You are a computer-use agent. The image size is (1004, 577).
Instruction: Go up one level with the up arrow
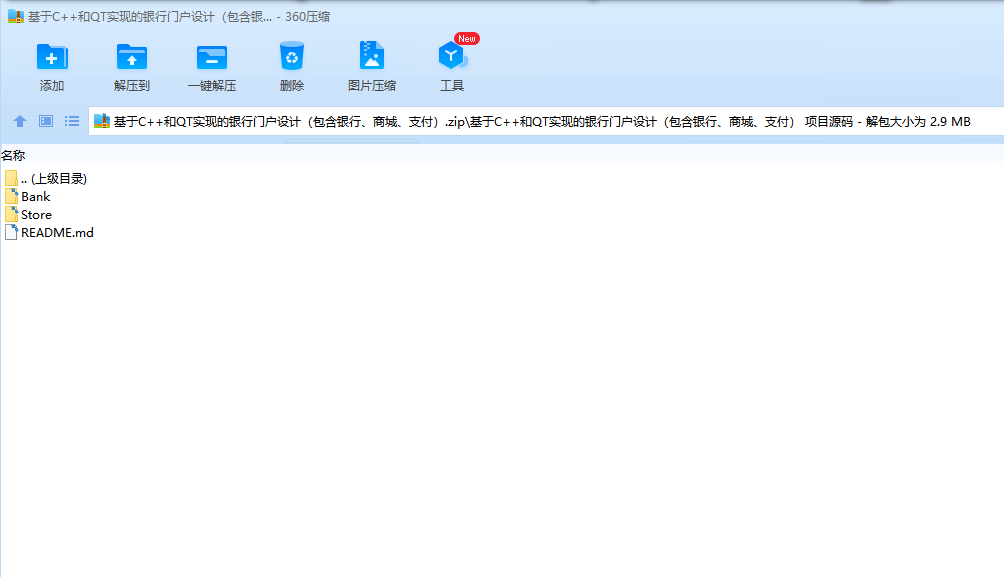[x=20, y=121]
